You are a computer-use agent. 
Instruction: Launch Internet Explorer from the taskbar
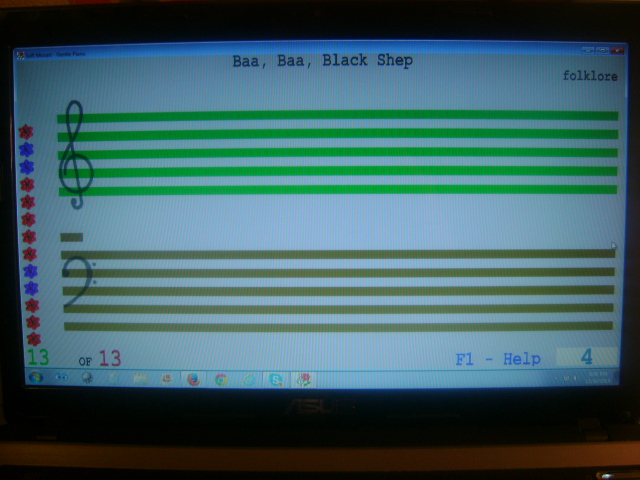[249, 380]
